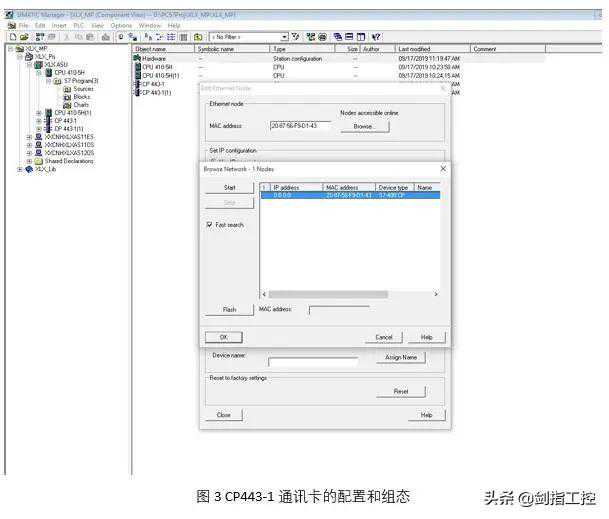This screenshot has height=519, width=609.
Task: Click the New project toolbar icon
Action: point(10,37)
